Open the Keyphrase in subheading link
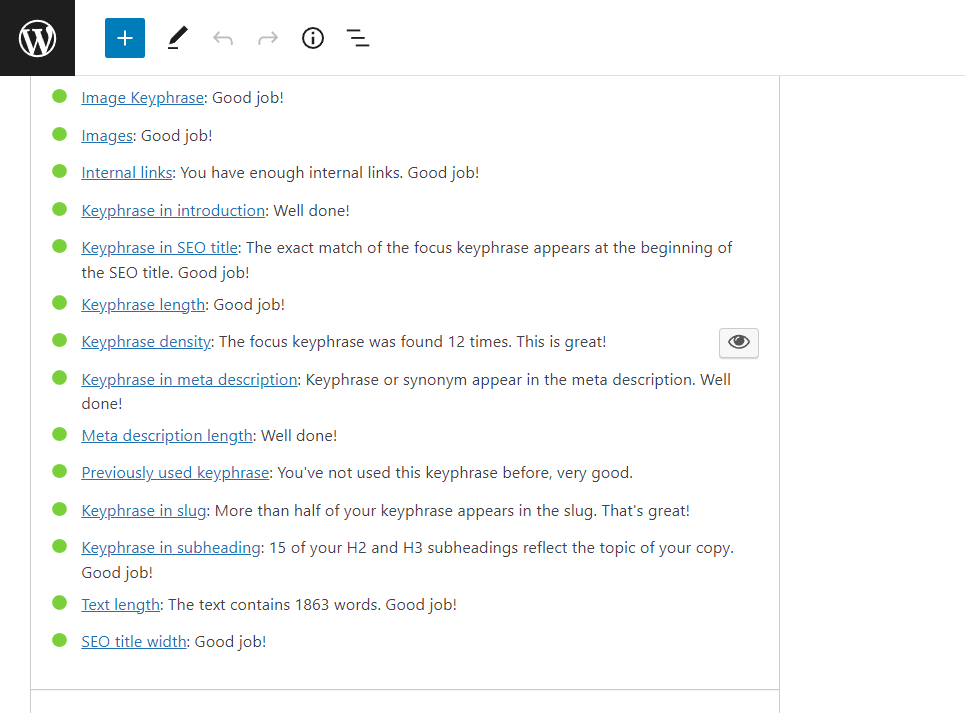965x713 pixels. coord(170,547)
